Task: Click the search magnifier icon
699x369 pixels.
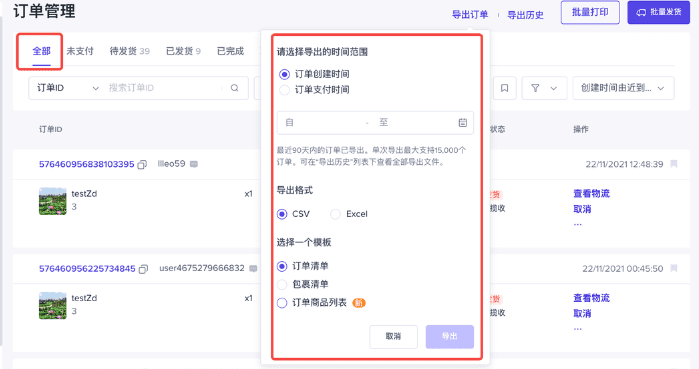Action: (234, 88)
